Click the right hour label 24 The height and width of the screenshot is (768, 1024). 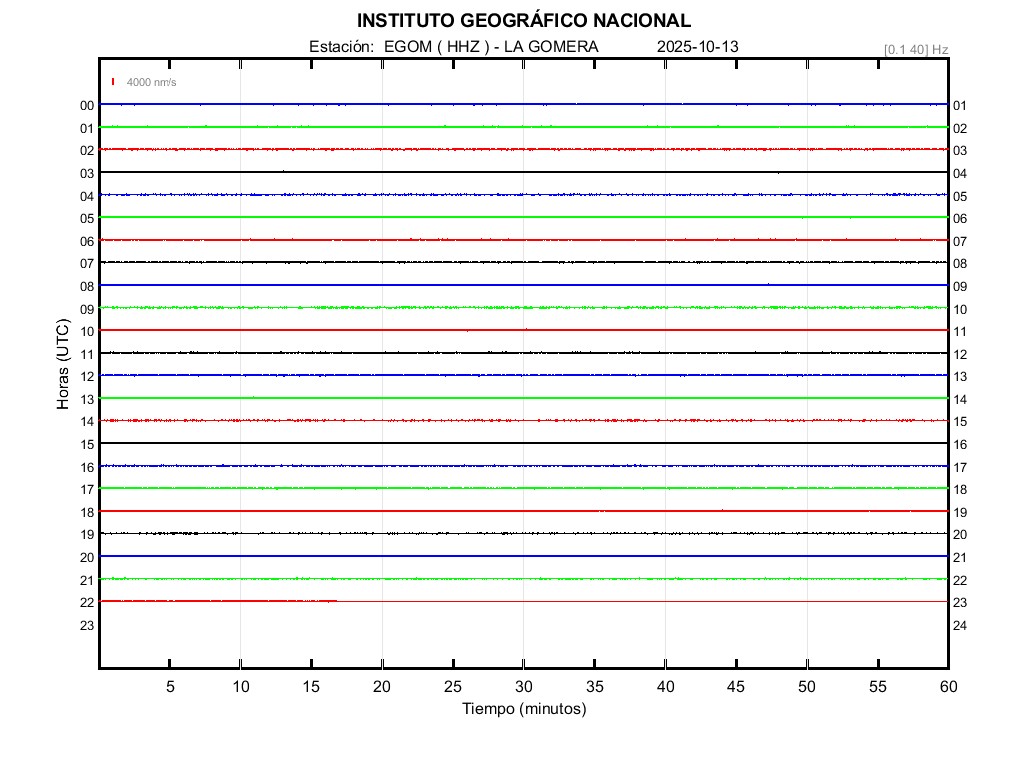pyautogui.click(x=960, y=625)
